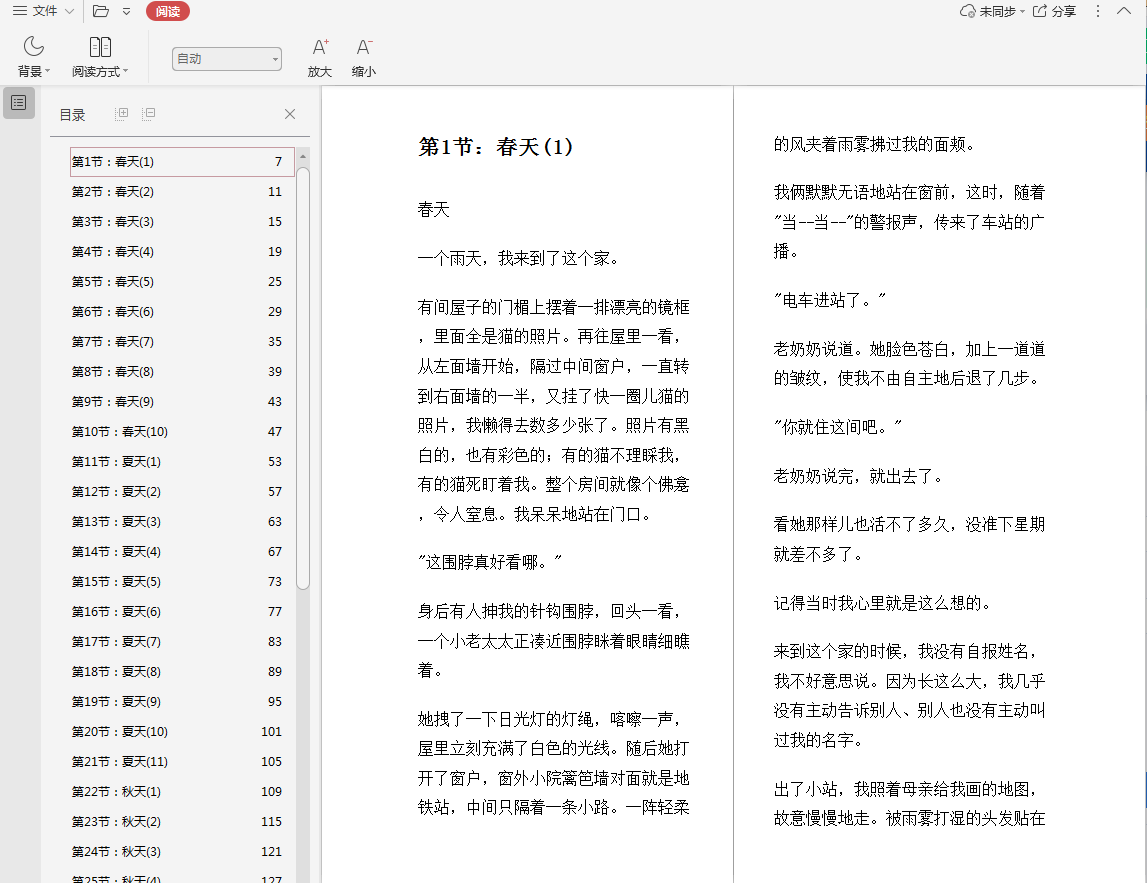This screenshot has height=883, width=1147.
Task: Click the contents panel vertical scrollbar
Action: click(x=303, y=380)
